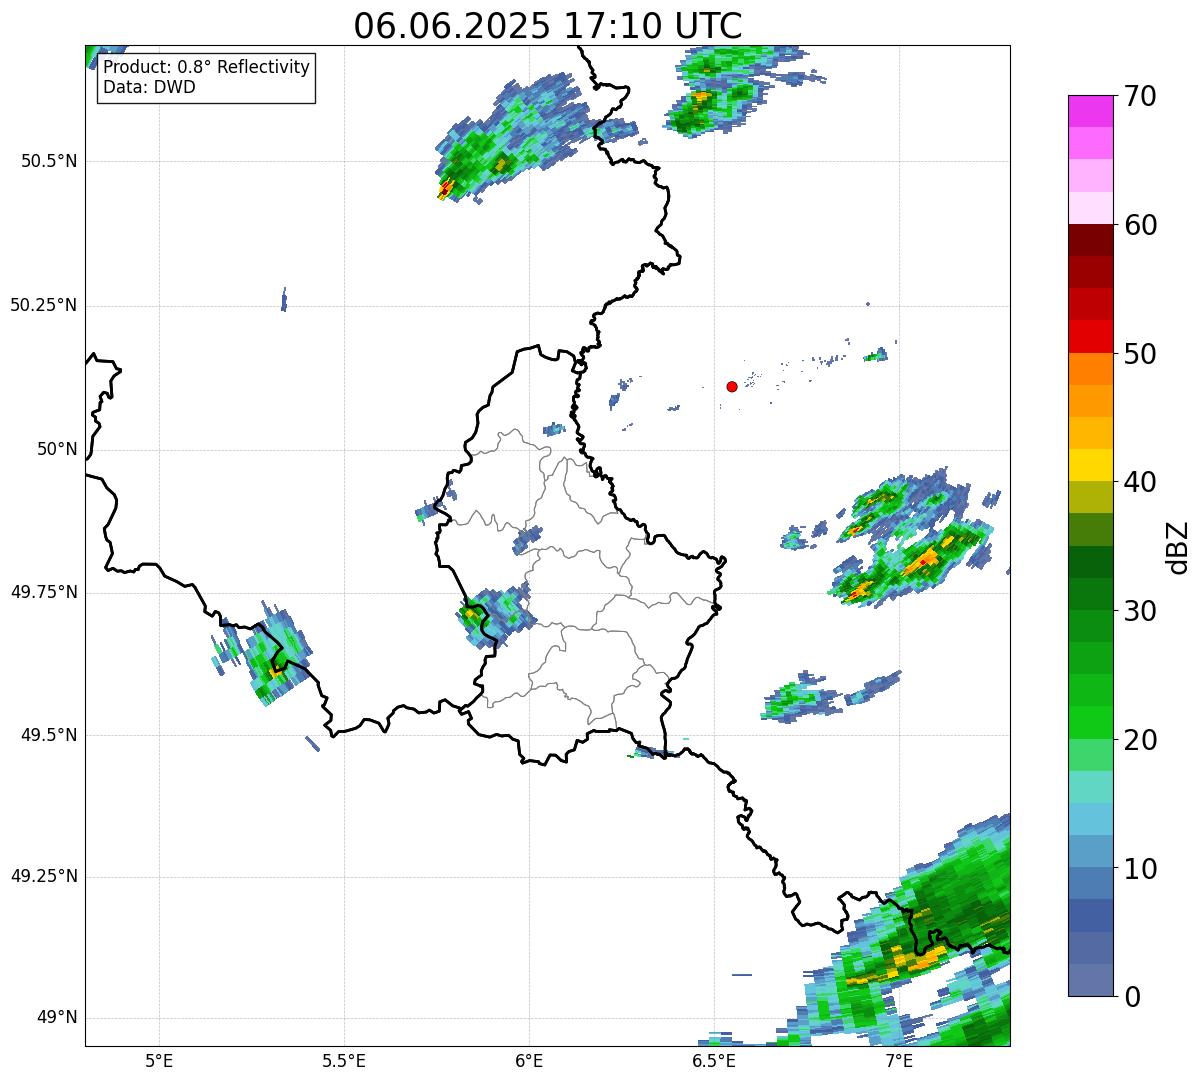
Task: Click the 7°E longitude label
Action: click(899, 1061)
